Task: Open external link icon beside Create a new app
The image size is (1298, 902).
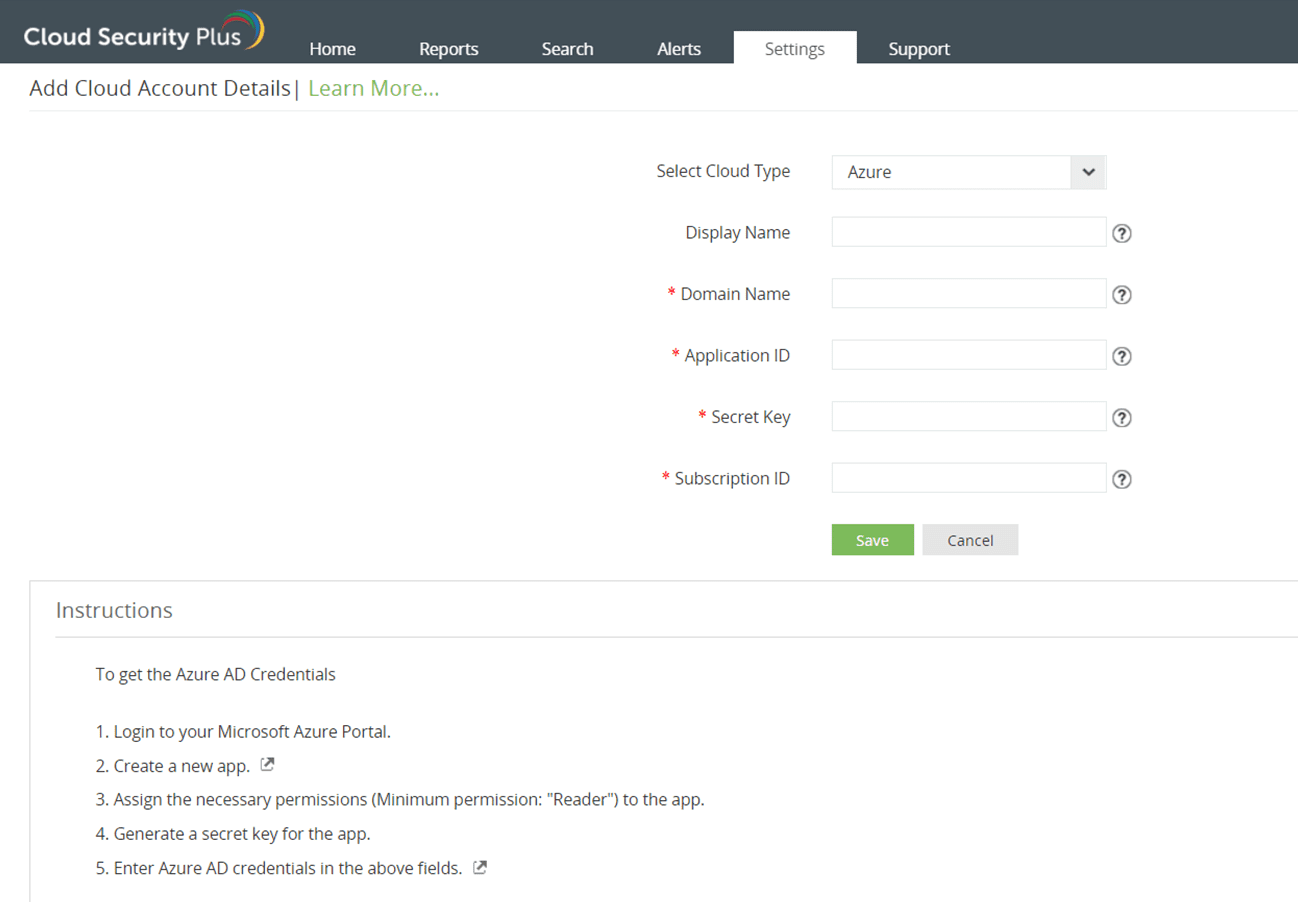Action: [x=267, y=765]
